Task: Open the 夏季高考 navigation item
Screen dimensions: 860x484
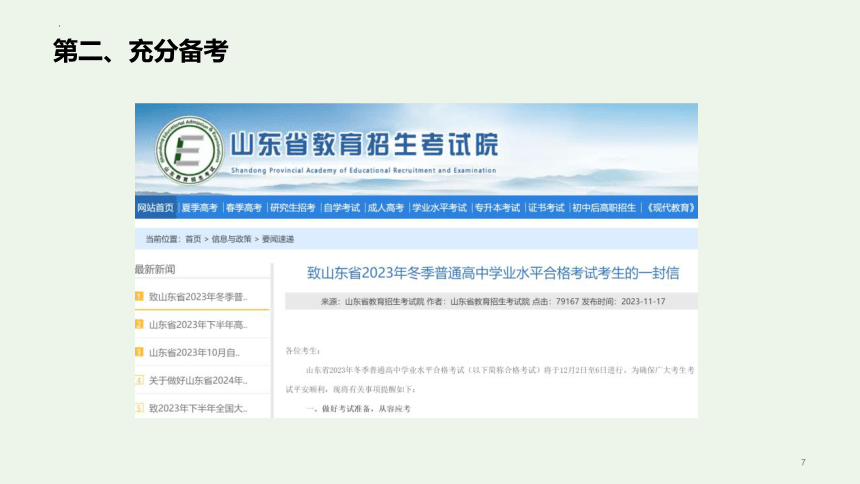Action: [x=200, y=207]
